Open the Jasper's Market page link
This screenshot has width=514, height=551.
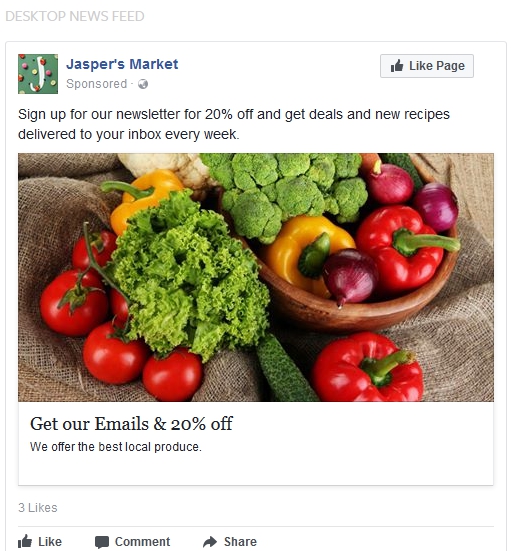(x=122, y=64)
